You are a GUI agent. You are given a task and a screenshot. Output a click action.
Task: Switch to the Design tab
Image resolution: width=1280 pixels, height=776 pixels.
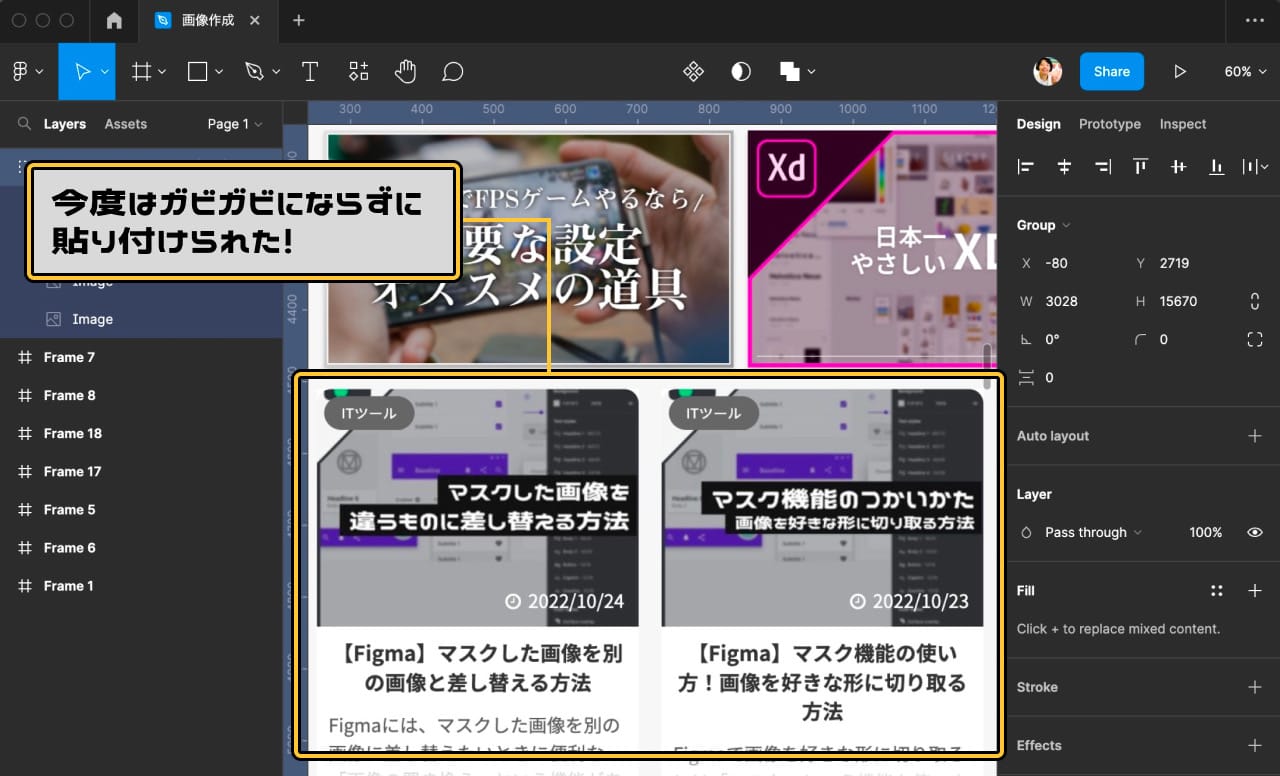click(x=1038, y=124)
